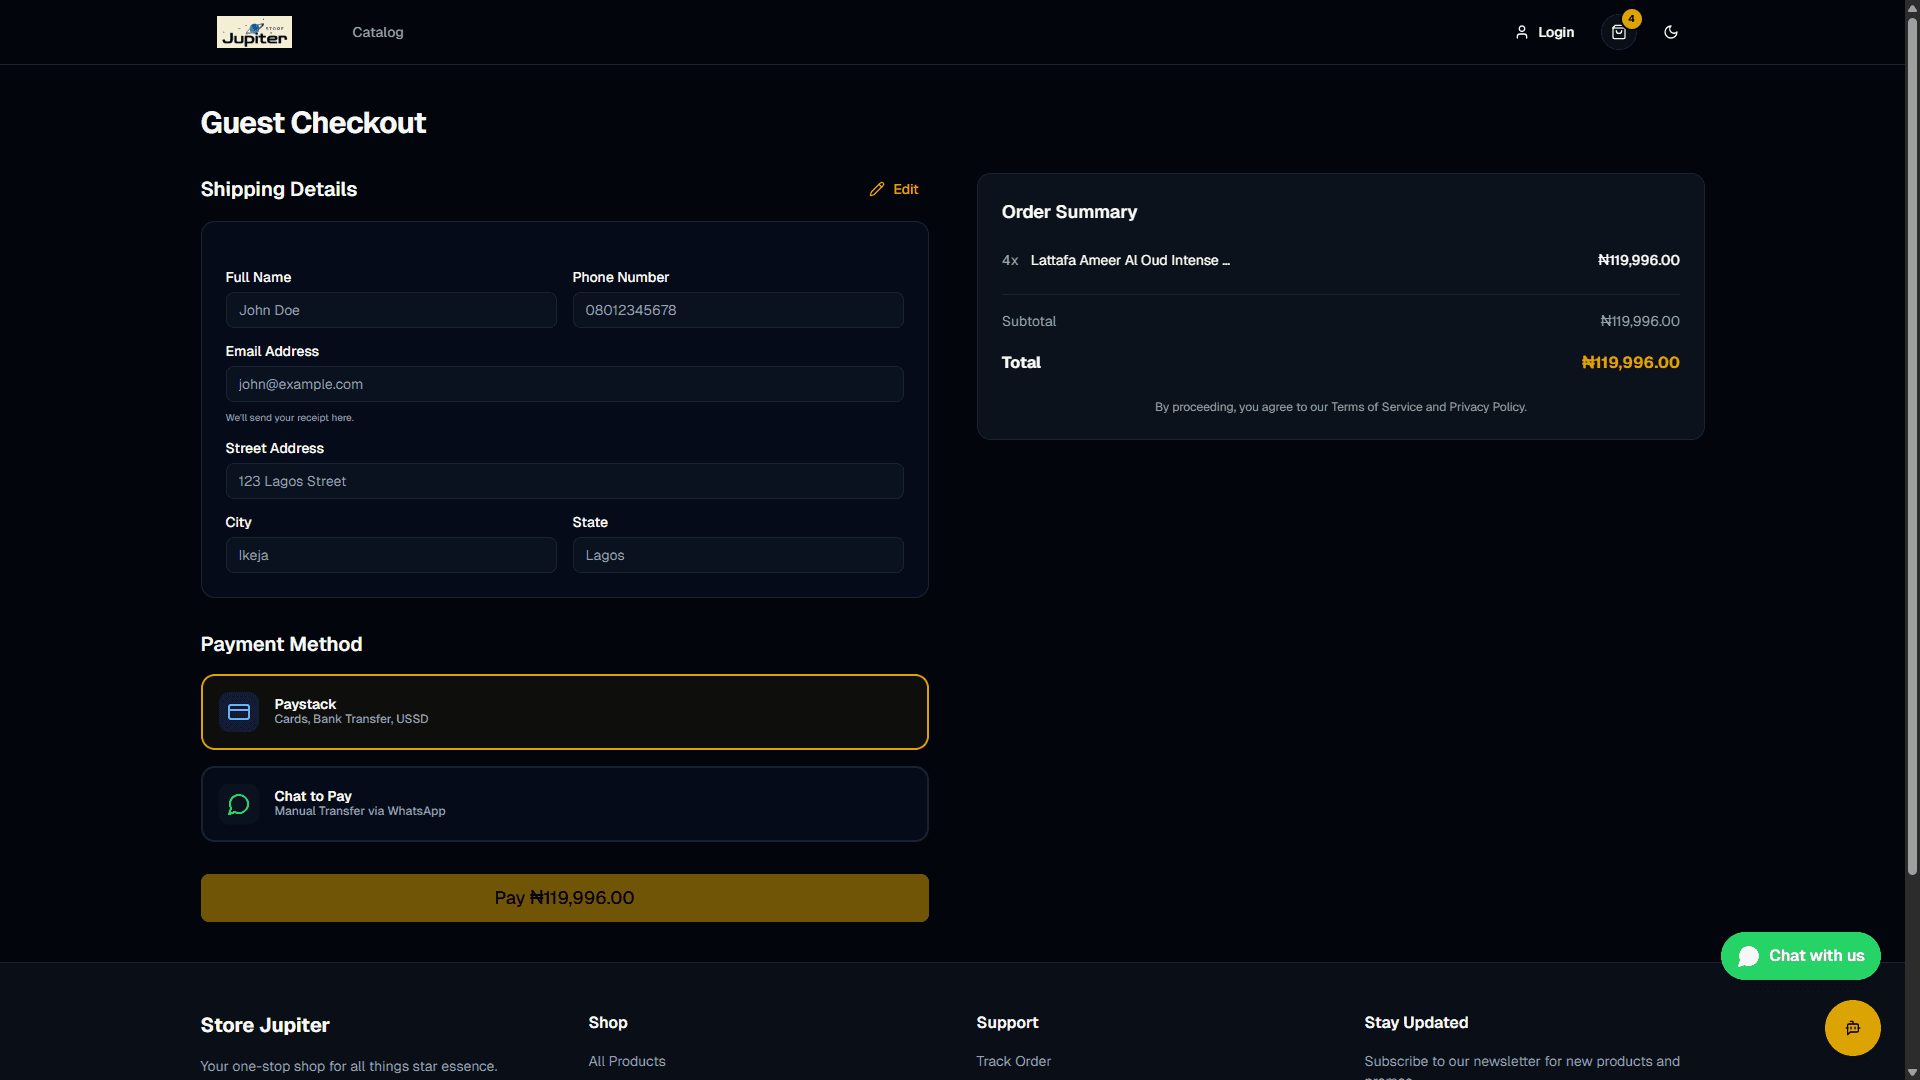Click the Pay ₦119,996.00 button

coord(565,898)
